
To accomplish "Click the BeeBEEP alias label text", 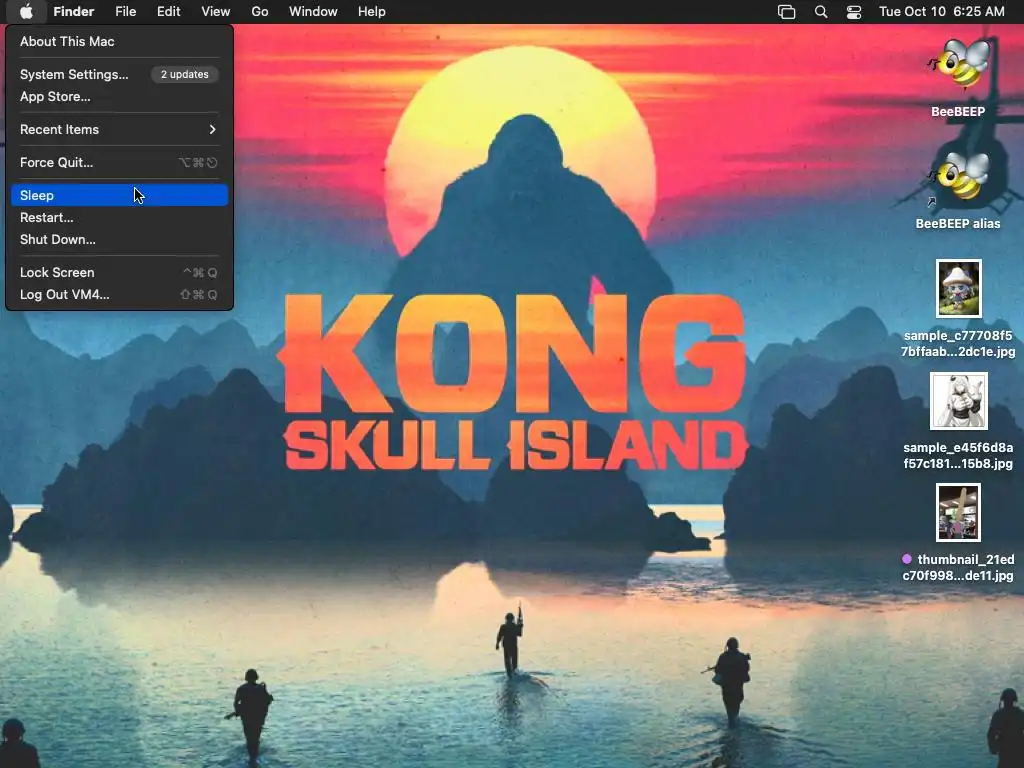I will [x=958, y=224].
